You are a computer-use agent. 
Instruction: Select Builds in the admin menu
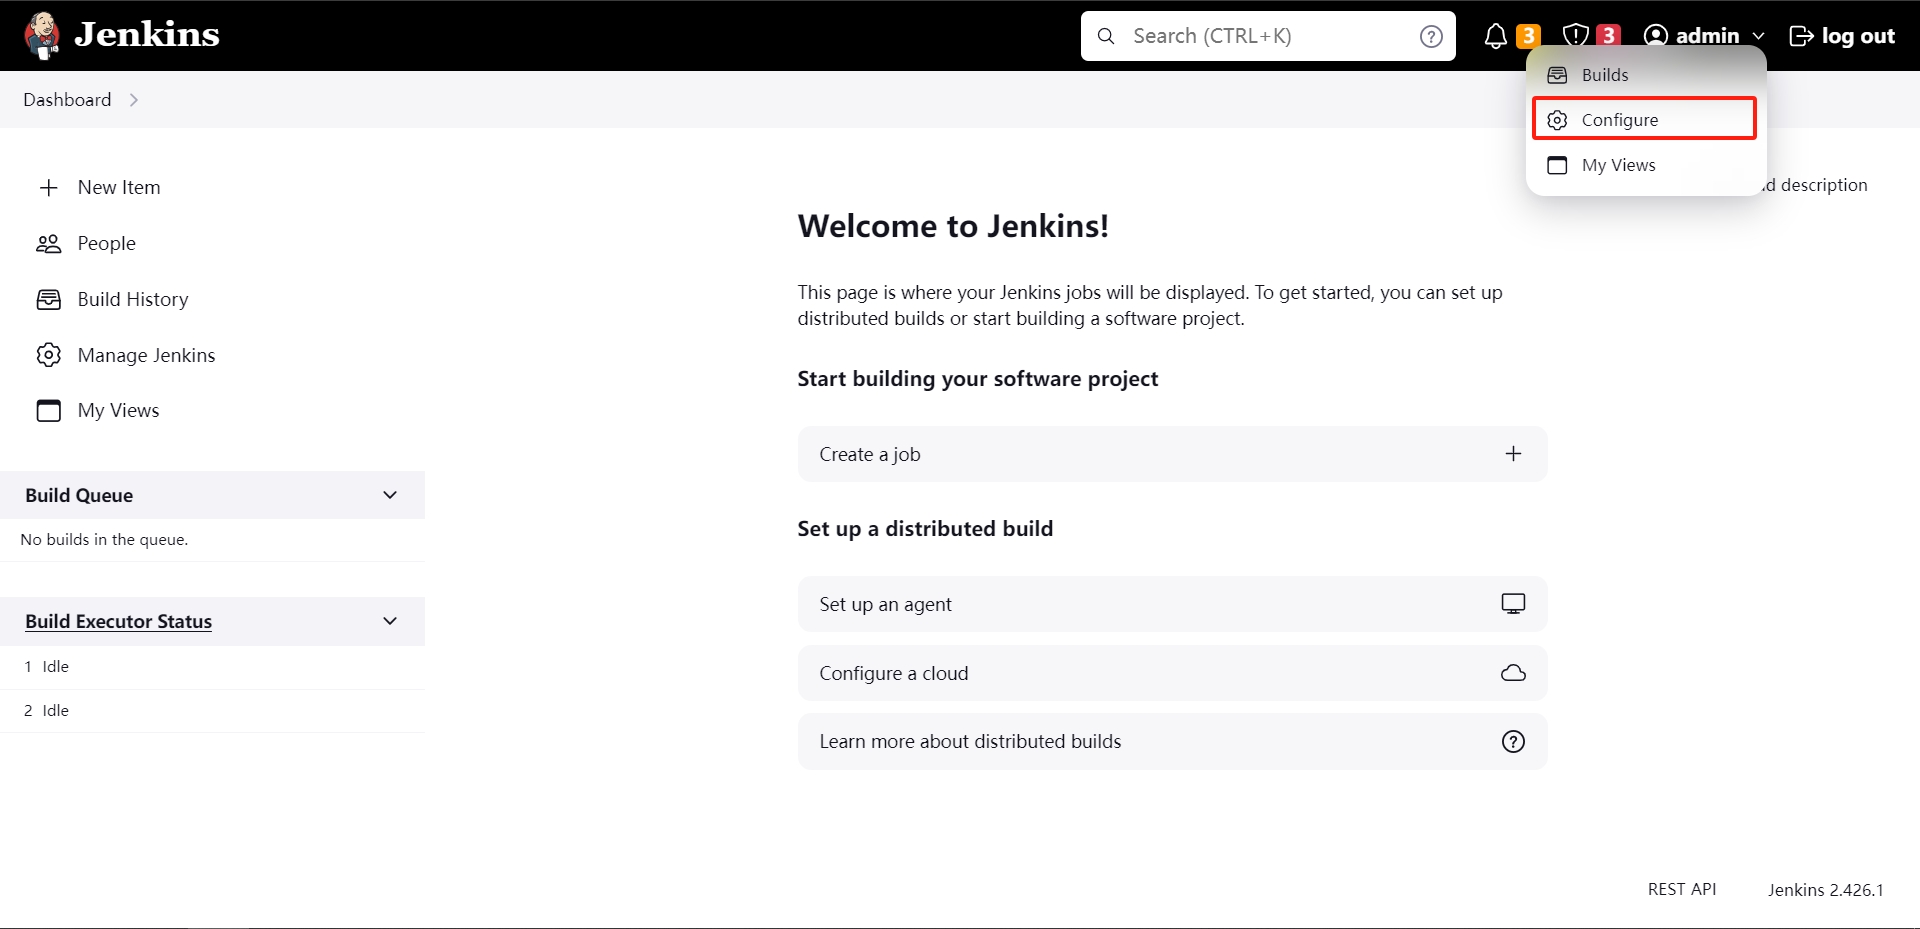pyautogui.click(x=1604, y=75)
